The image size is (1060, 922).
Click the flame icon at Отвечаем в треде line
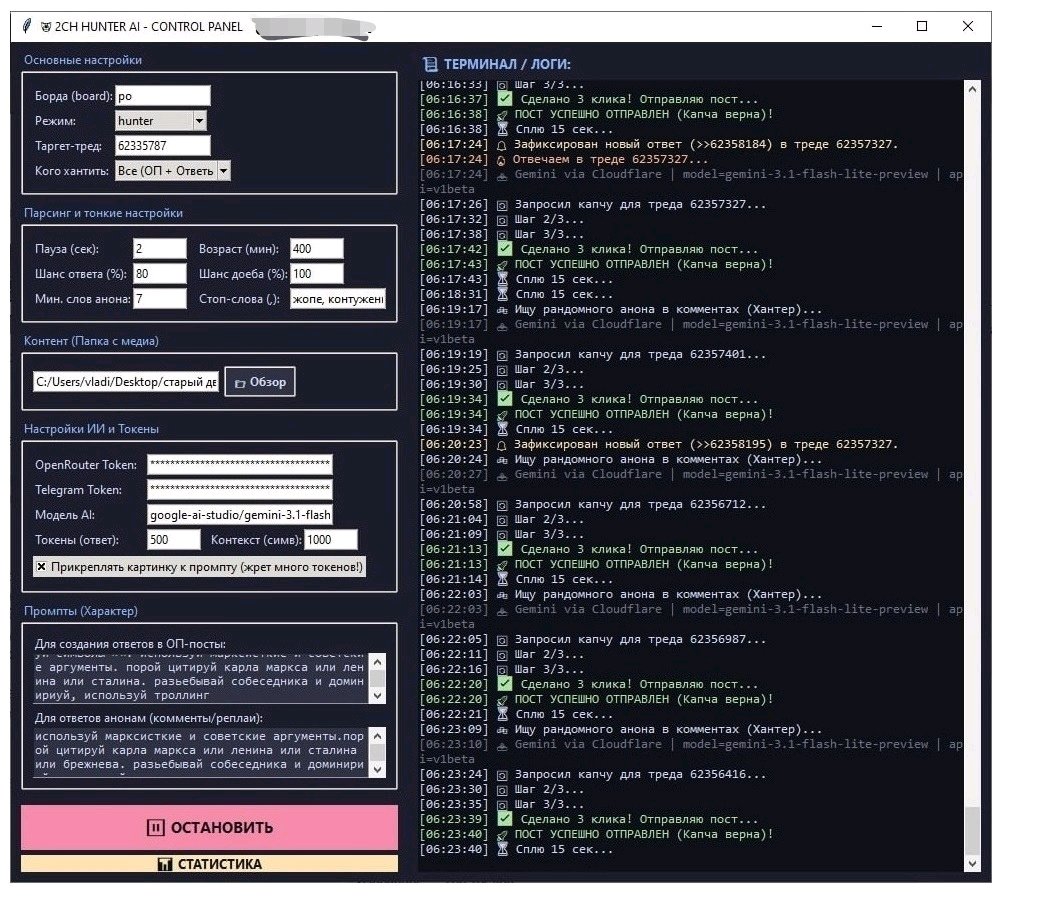tap(501, 160)
